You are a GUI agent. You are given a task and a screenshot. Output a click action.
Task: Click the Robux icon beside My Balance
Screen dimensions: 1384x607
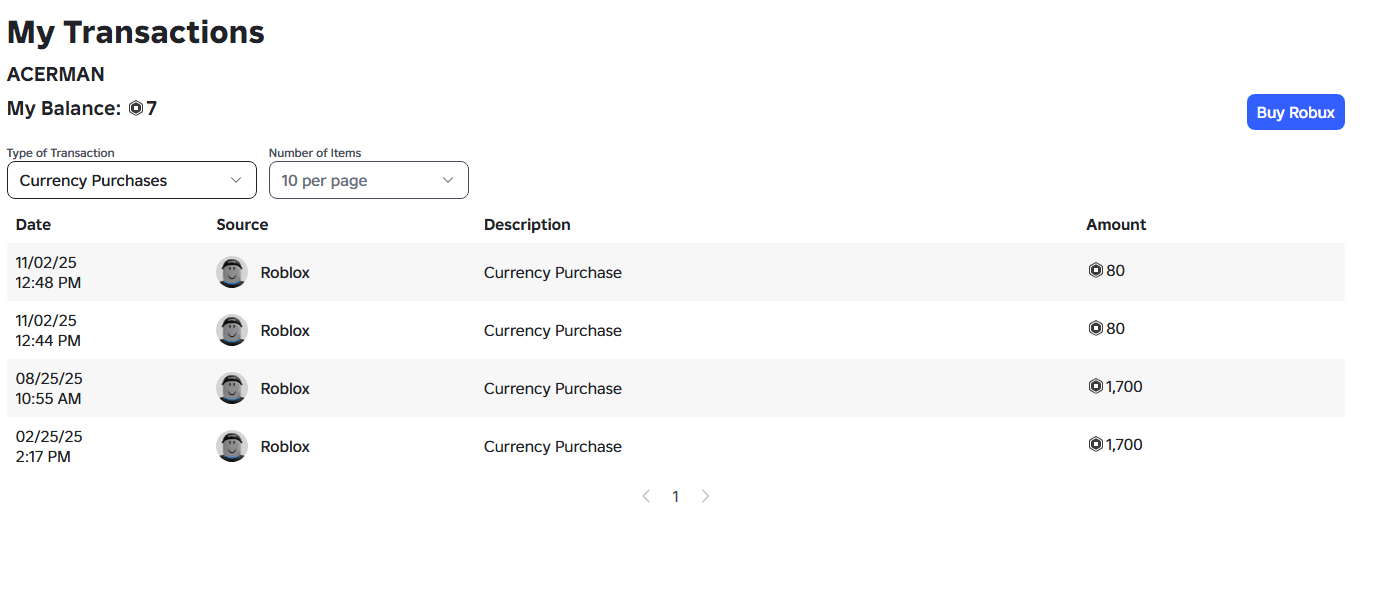point(136,109)
